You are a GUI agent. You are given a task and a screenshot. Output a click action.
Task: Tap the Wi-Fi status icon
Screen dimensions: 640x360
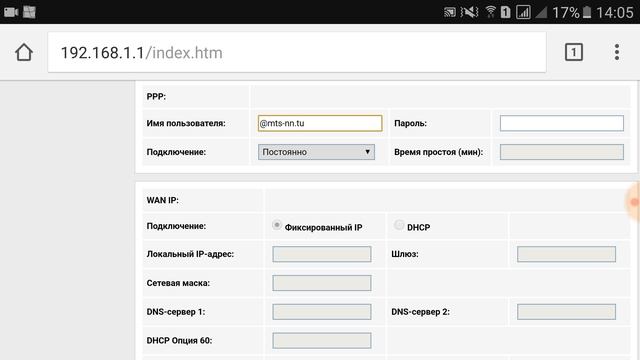[490, 12]
